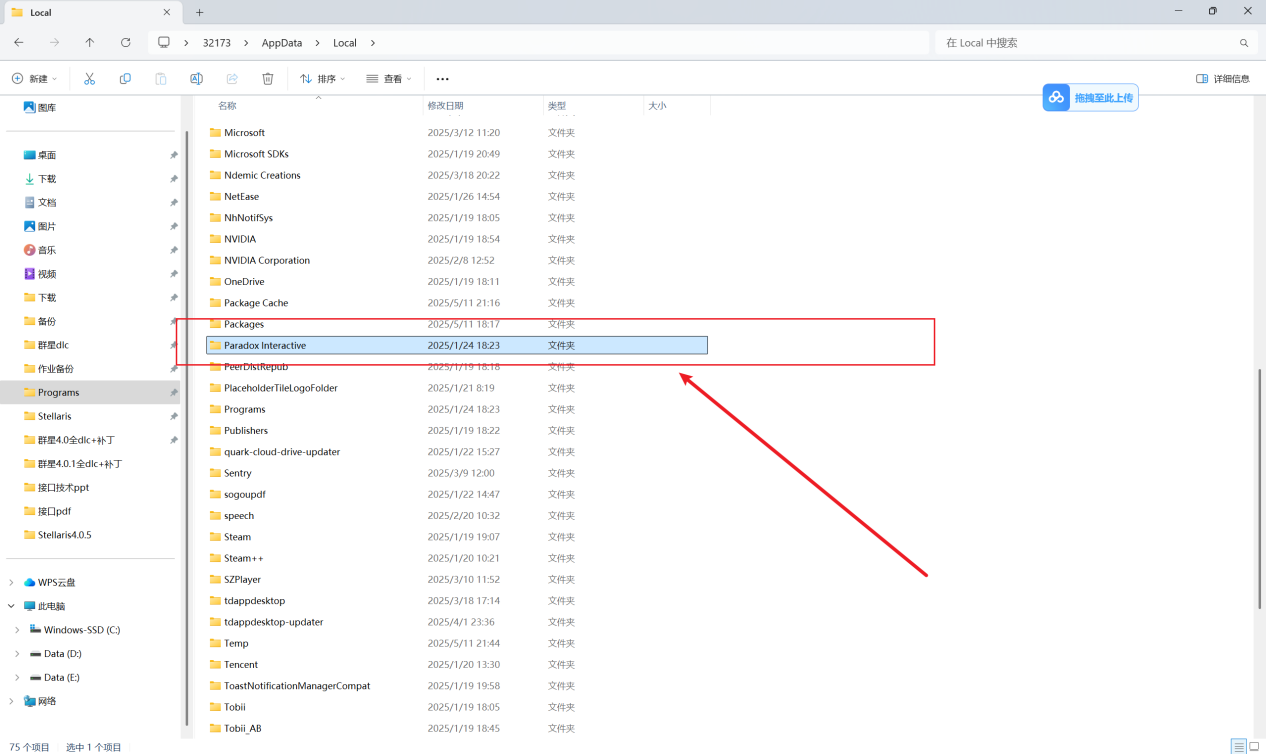Click the Local tab title
This screenshot has height=754, width=1266.
[41, 12]
